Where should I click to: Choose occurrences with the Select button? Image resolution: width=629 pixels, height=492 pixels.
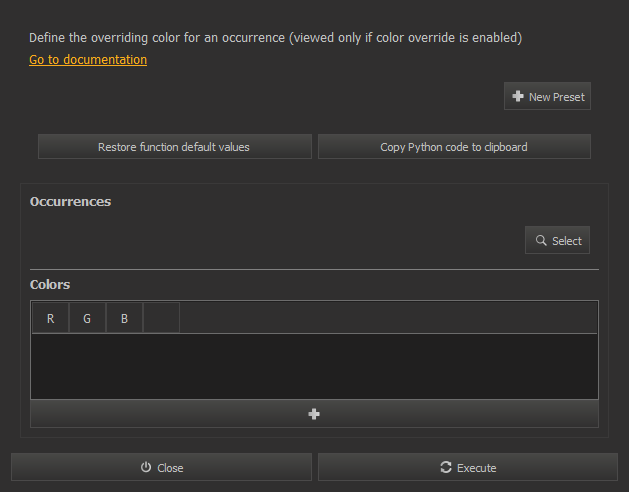pos(557,240)
